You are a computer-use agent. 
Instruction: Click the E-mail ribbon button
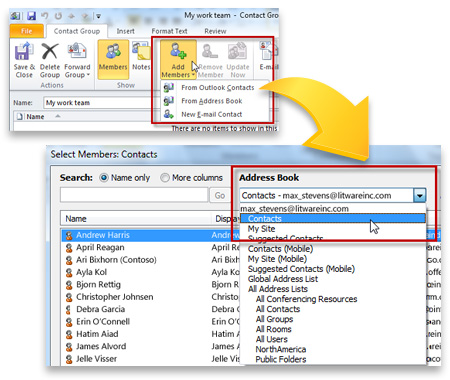coord(268,57)
